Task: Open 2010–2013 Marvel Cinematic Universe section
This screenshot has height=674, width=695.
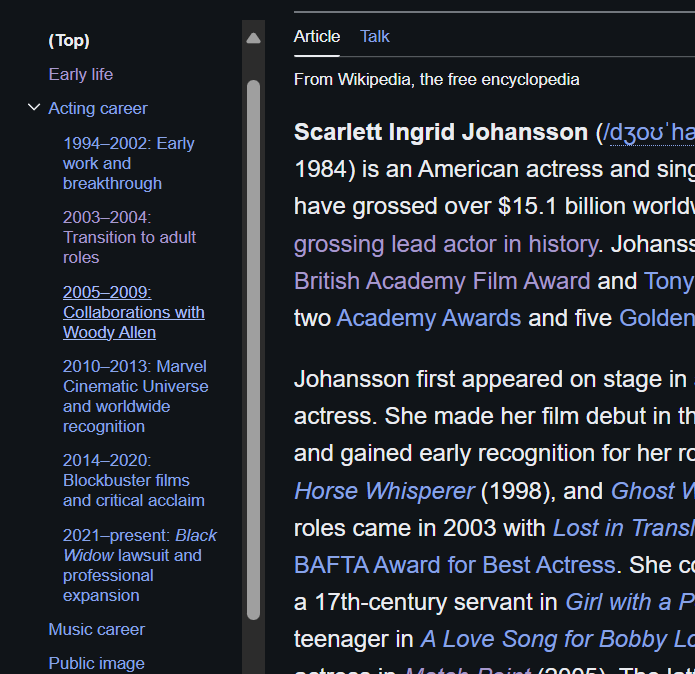Action: tap(135, 396)
